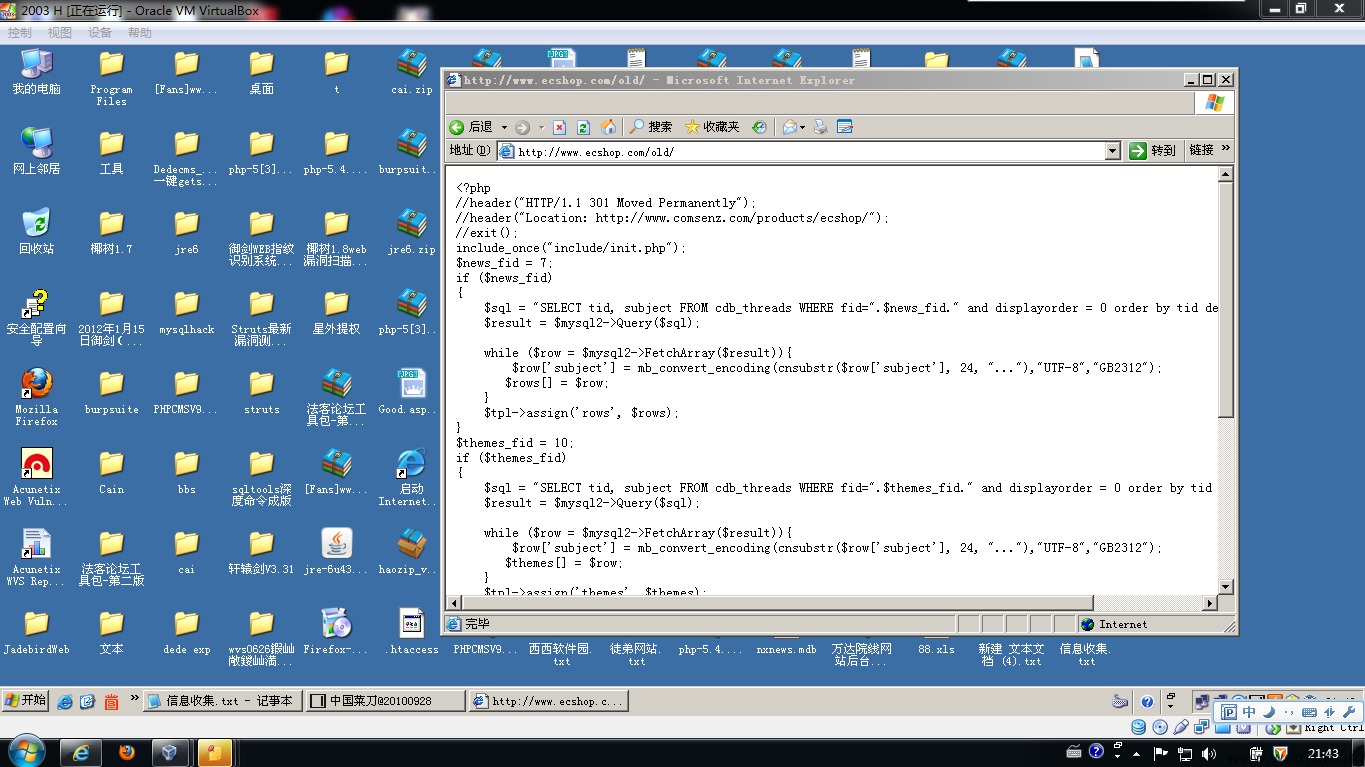1365x767 pixels.
Task: Open ecshop IE taskbar button
Action: pos(549,701)
